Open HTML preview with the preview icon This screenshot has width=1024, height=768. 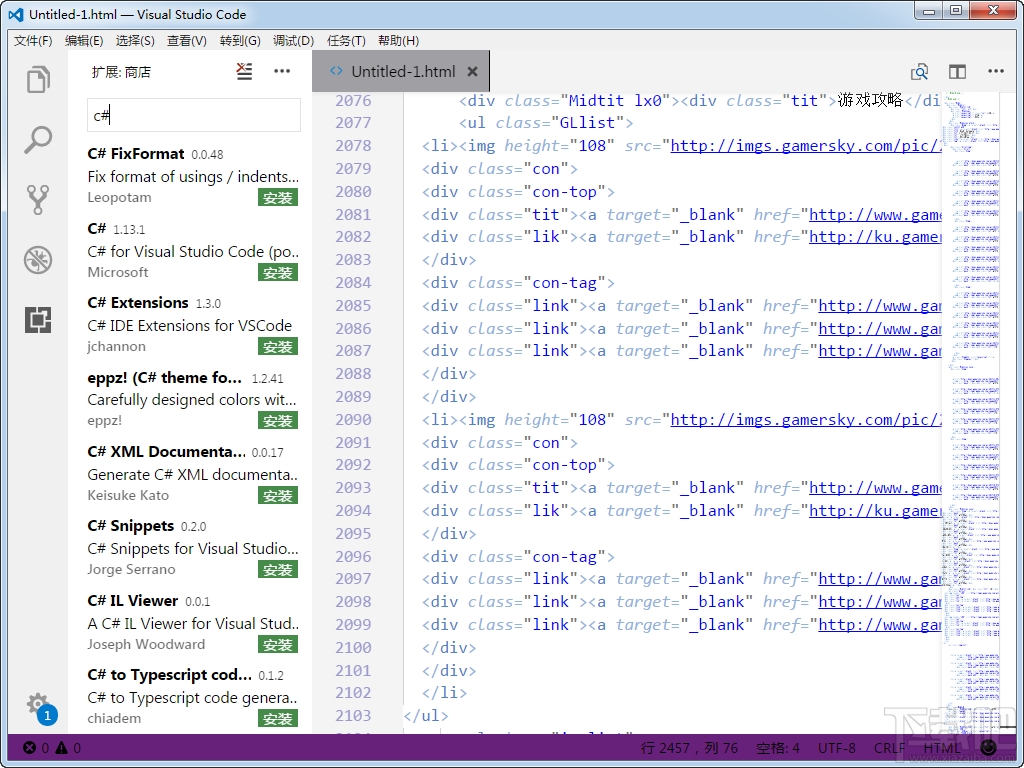pos(919,71)
